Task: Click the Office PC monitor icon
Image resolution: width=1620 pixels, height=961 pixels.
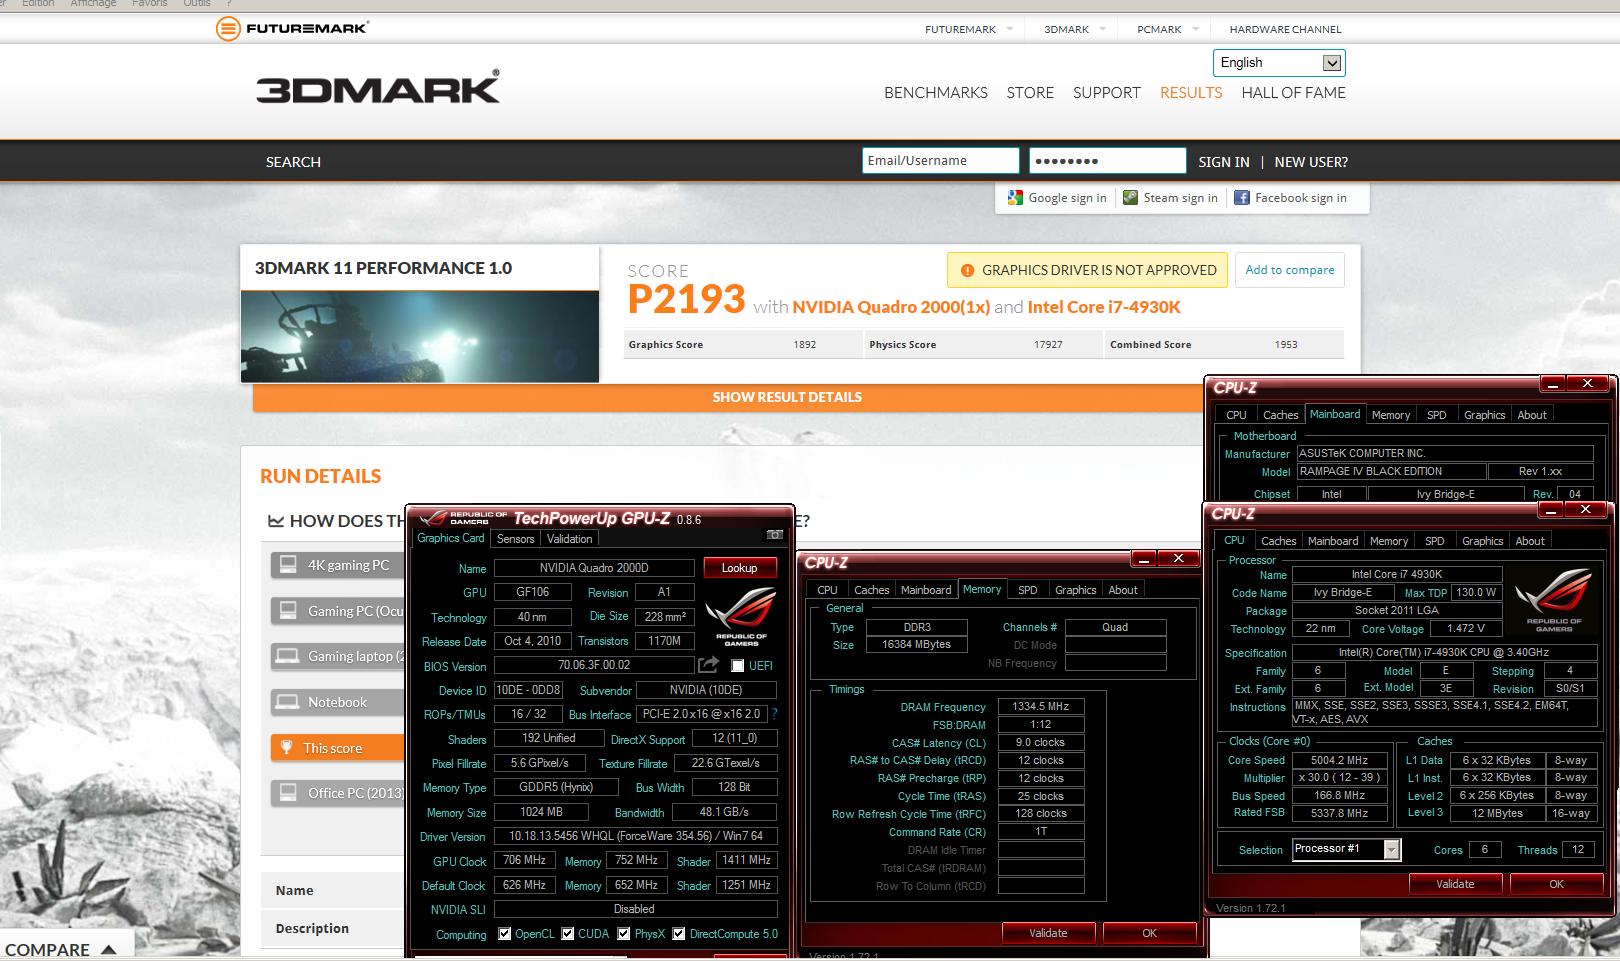Action: 288,793
